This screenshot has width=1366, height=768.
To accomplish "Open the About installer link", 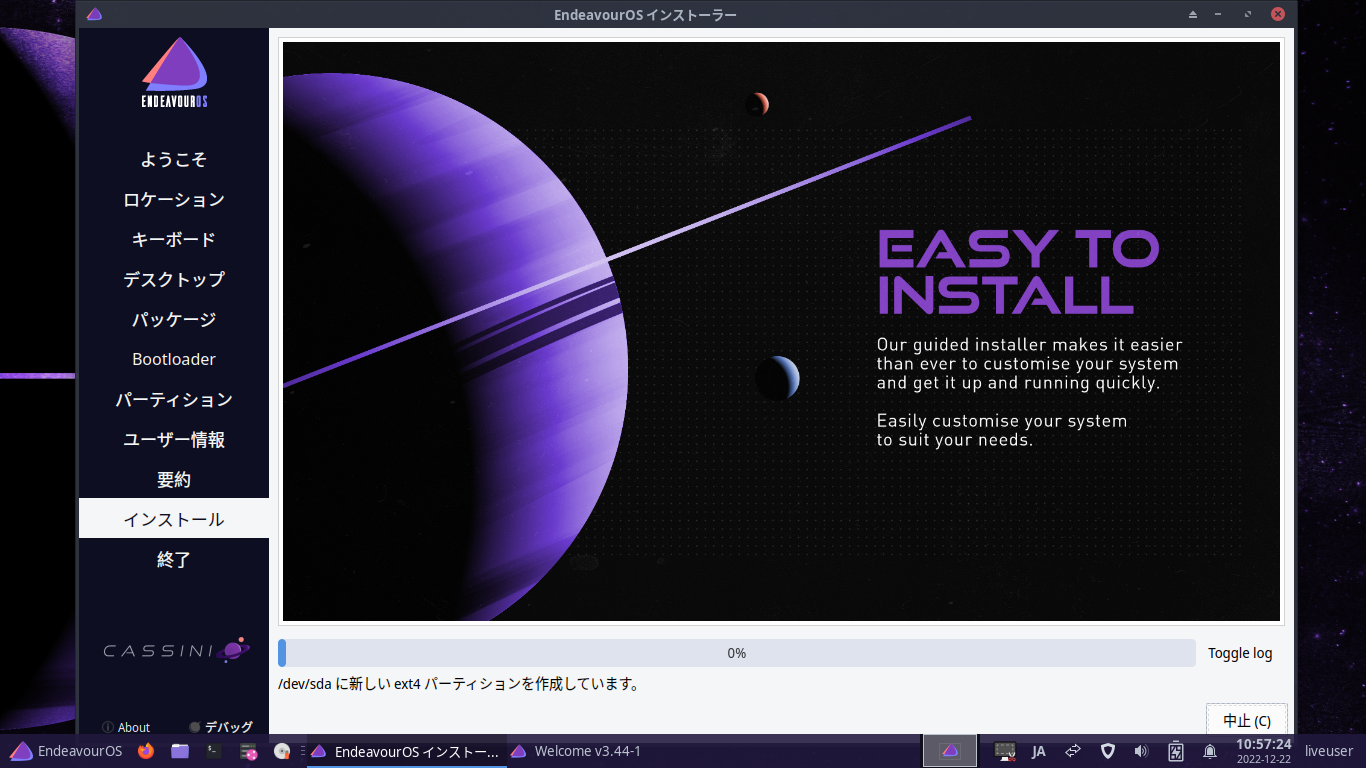I will [x=126, y=728].
